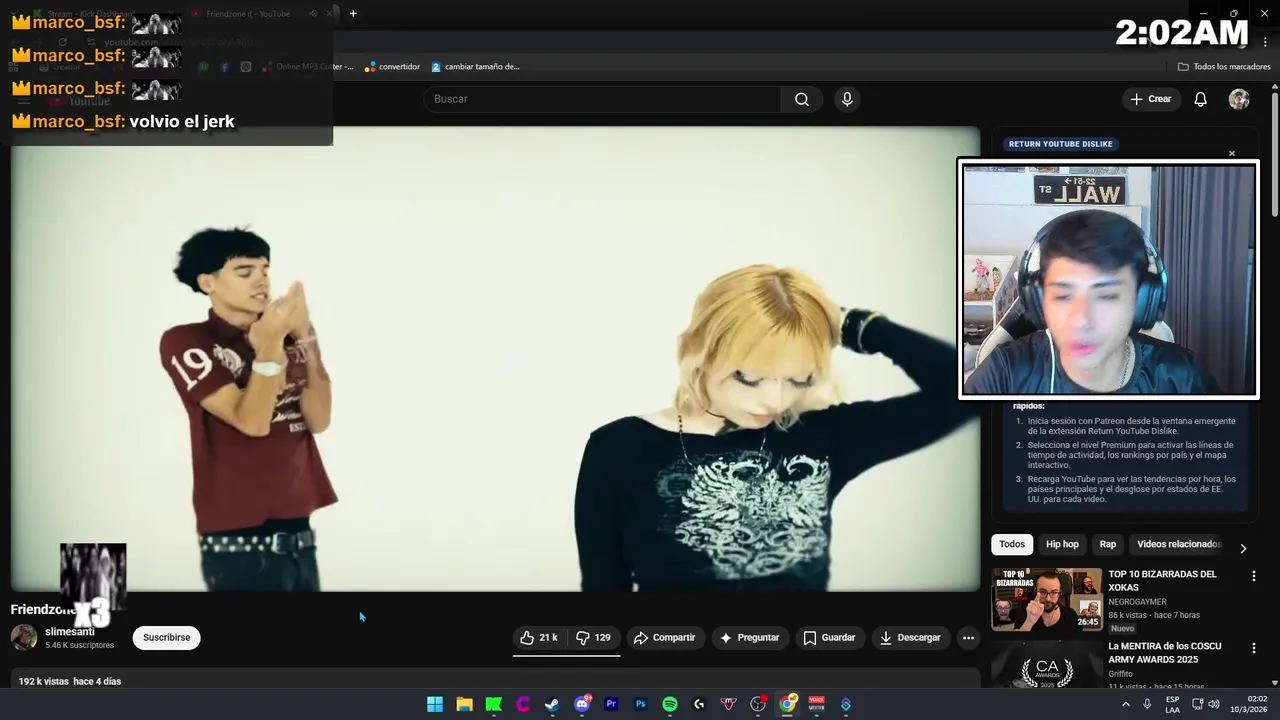Open the cambiar tamaño de bookmark
Viewport: 1280px width, 720px height.
click(x=476, y=67)
